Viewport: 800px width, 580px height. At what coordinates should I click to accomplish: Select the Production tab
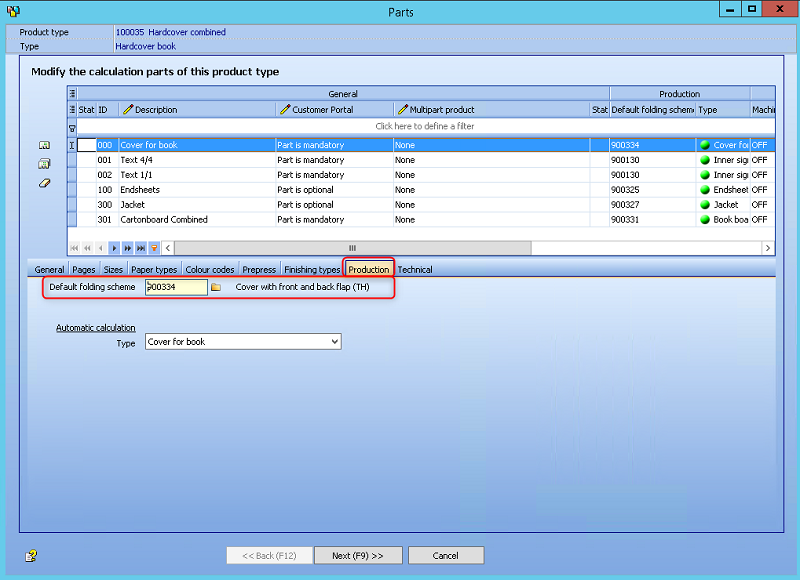(368, 269)
